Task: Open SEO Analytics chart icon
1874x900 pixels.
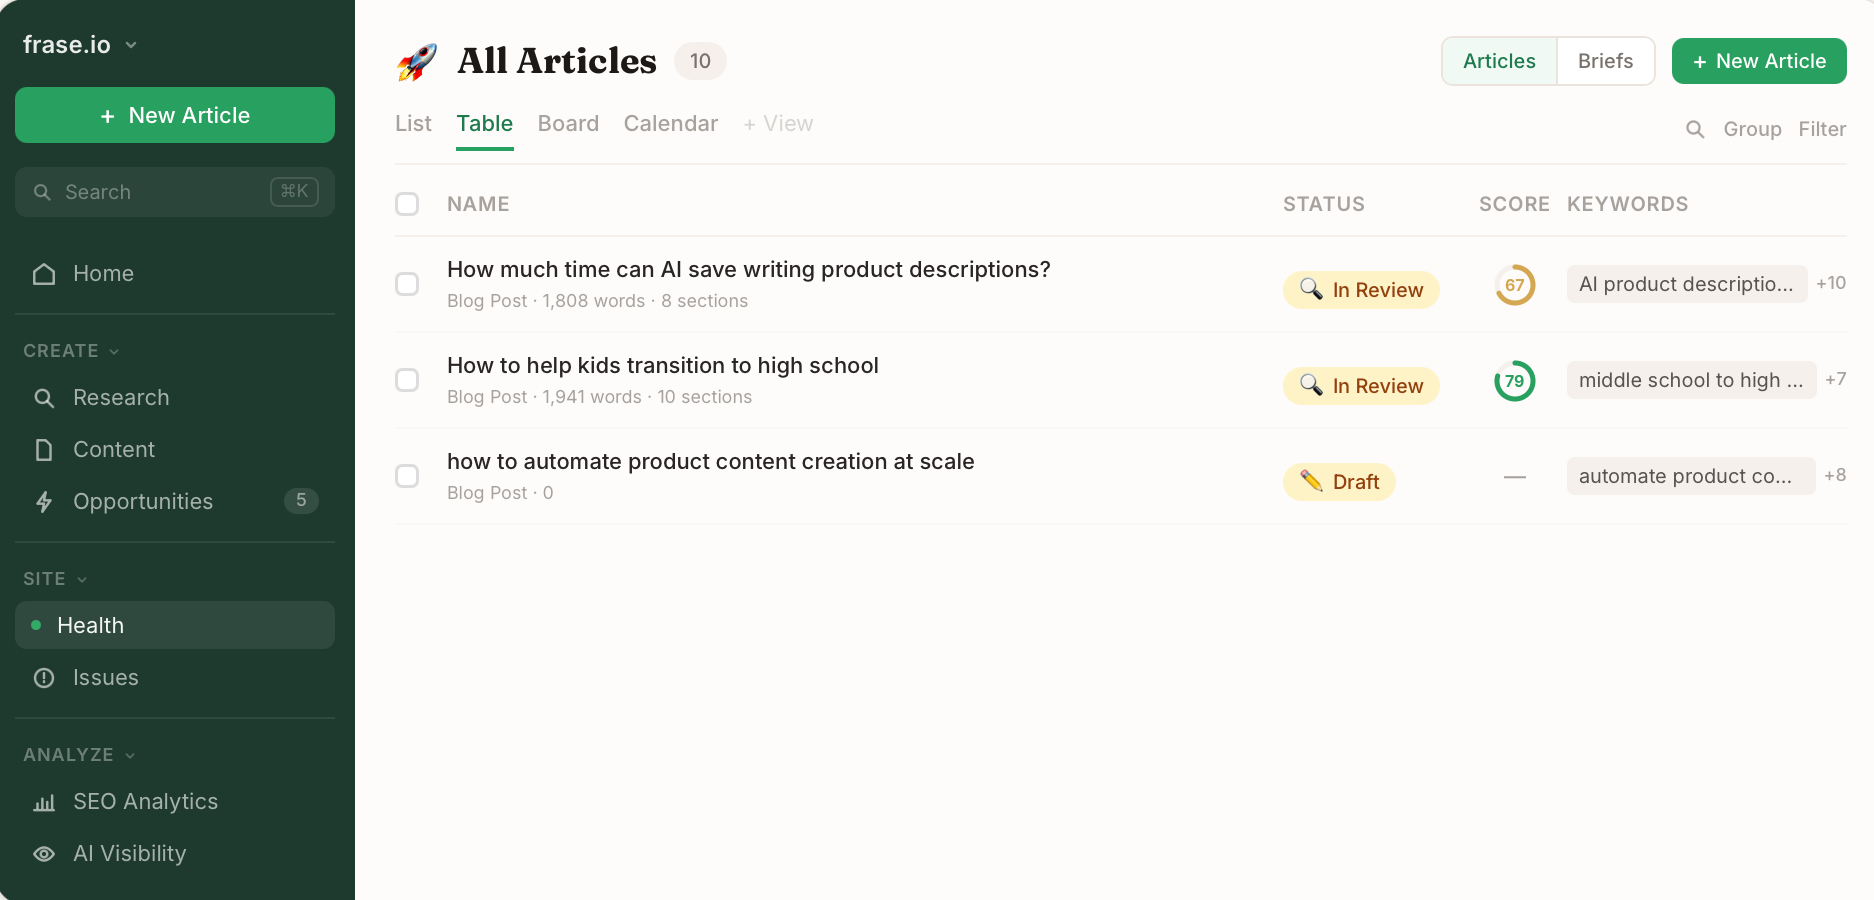Action: [44, 802]
